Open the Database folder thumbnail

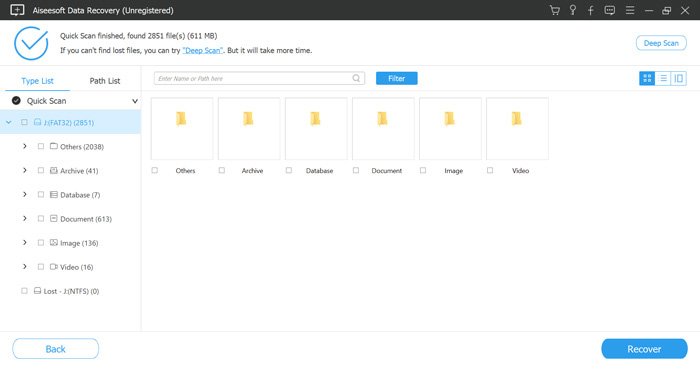click(316, 129)
